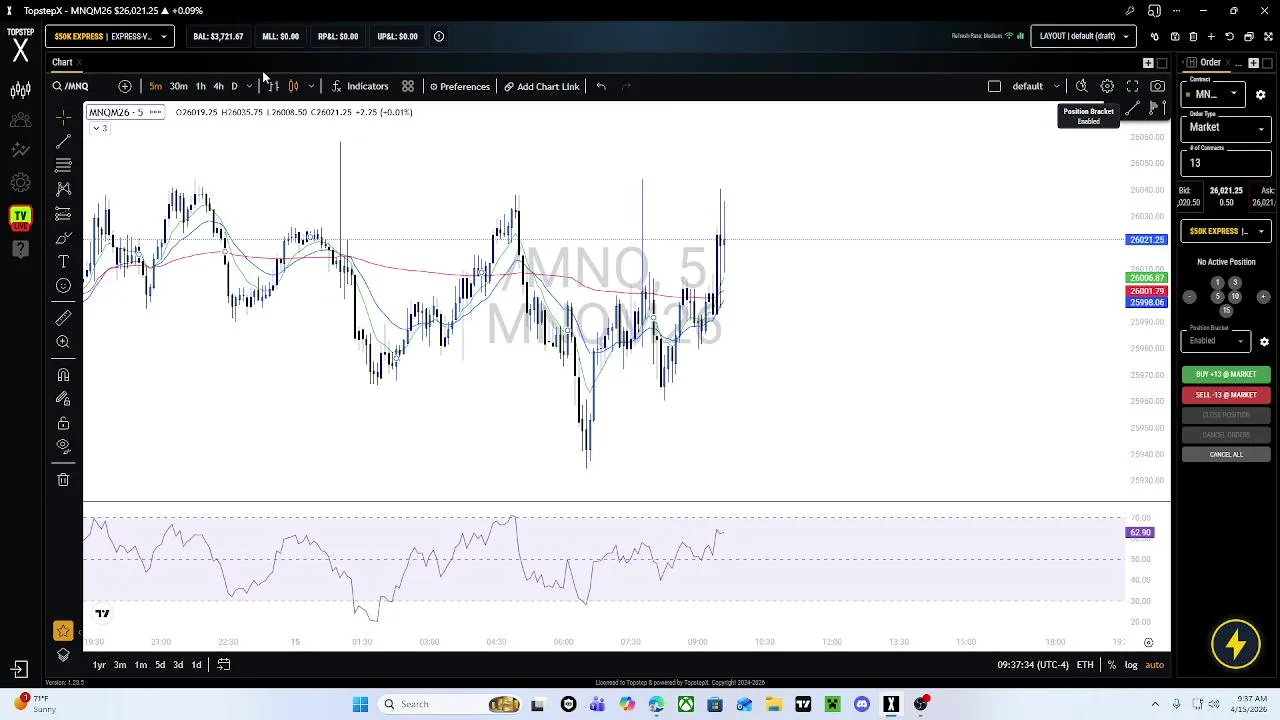Open chart settings gear in top toolbar
Viewport: 1280px width, 720px height.
click(x=1107, y=86)
